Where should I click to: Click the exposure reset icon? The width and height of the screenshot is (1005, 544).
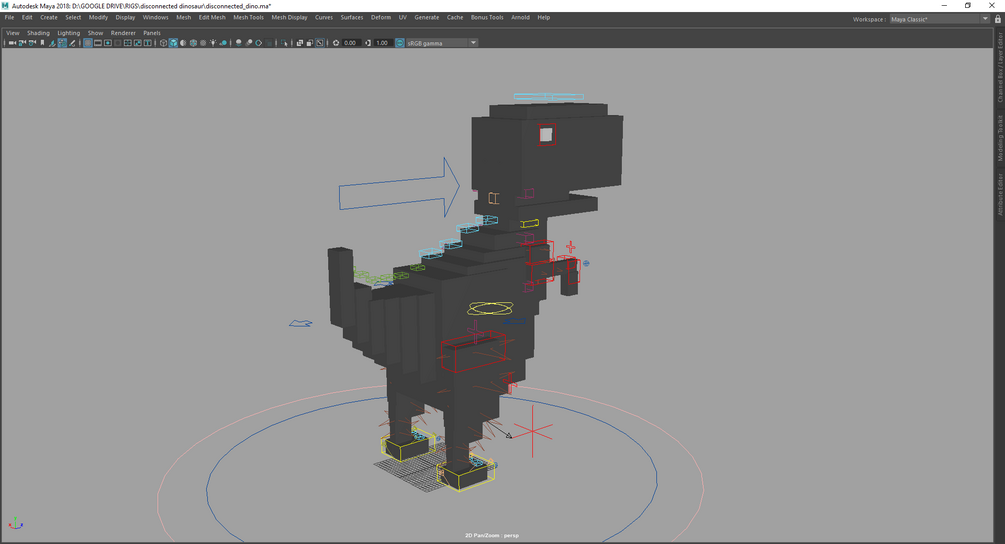tap(336, 43)
